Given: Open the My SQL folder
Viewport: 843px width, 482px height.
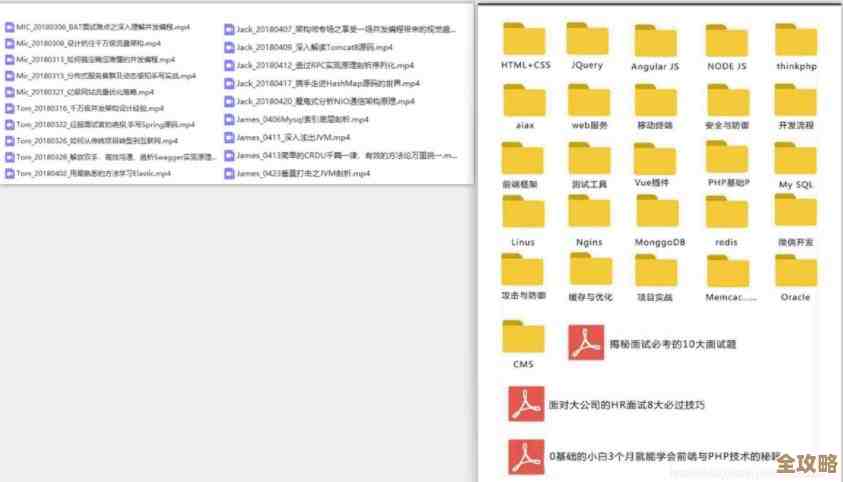Looking at the screenshot, I should coord(796,159).
